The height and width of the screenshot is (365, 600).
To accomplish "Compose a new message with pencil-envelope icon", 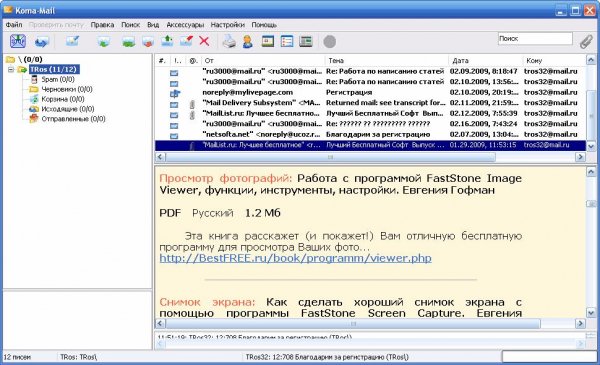I will point(72,41).
